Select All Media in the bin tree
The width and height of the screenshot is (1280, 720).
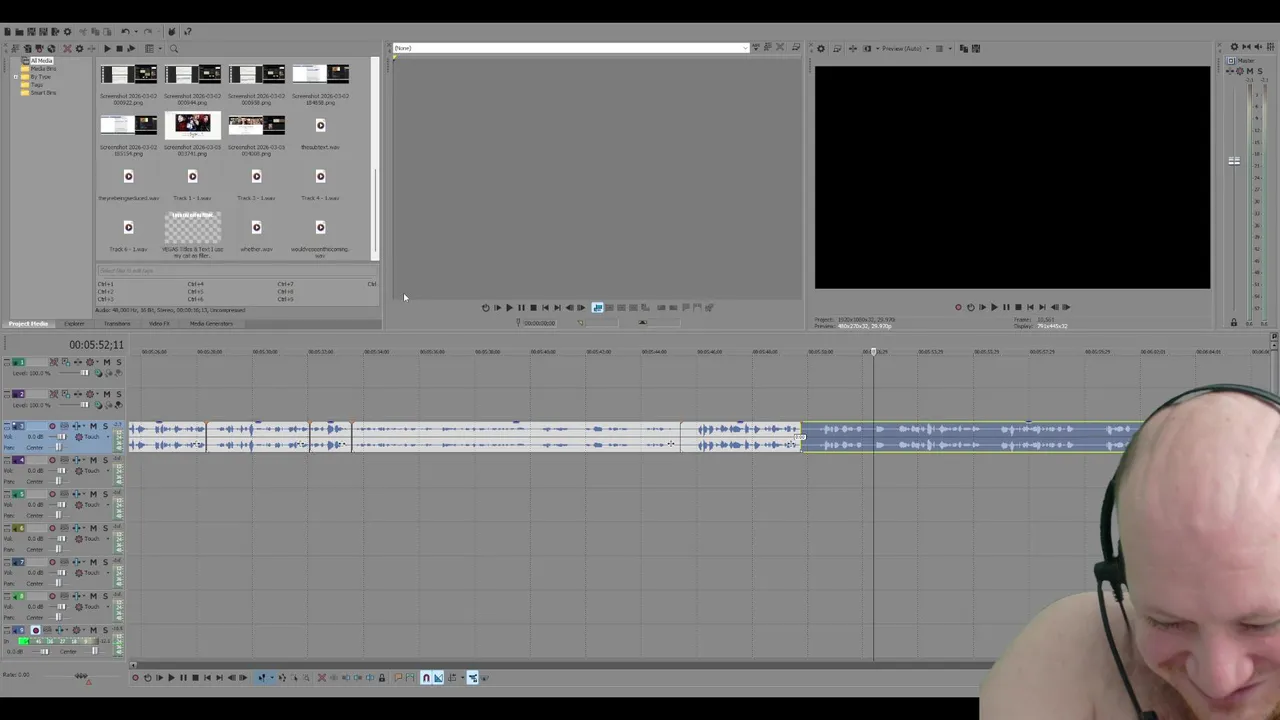[39, 61]
